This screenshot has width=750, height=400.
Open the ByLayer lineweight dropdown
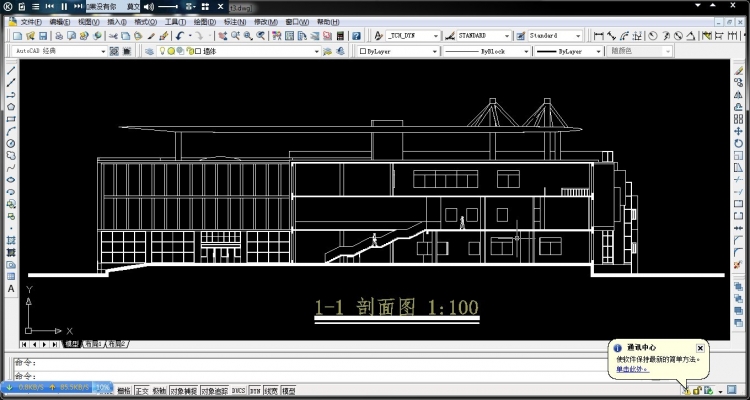click(x=568, y=51)
